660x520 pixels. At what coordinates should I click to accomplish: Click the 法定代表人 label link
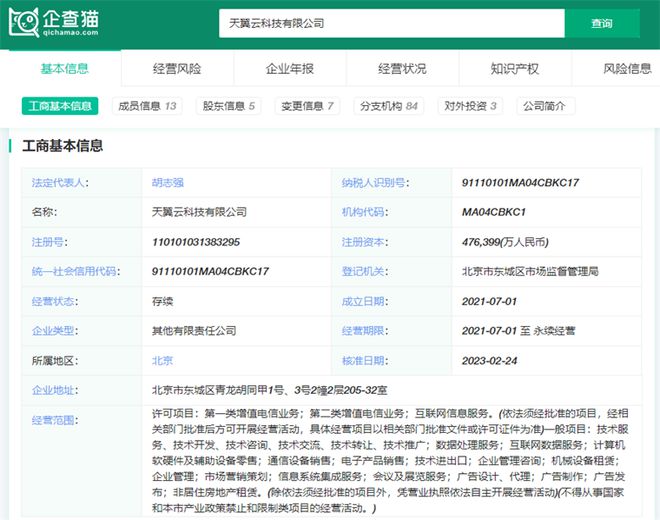59,183
